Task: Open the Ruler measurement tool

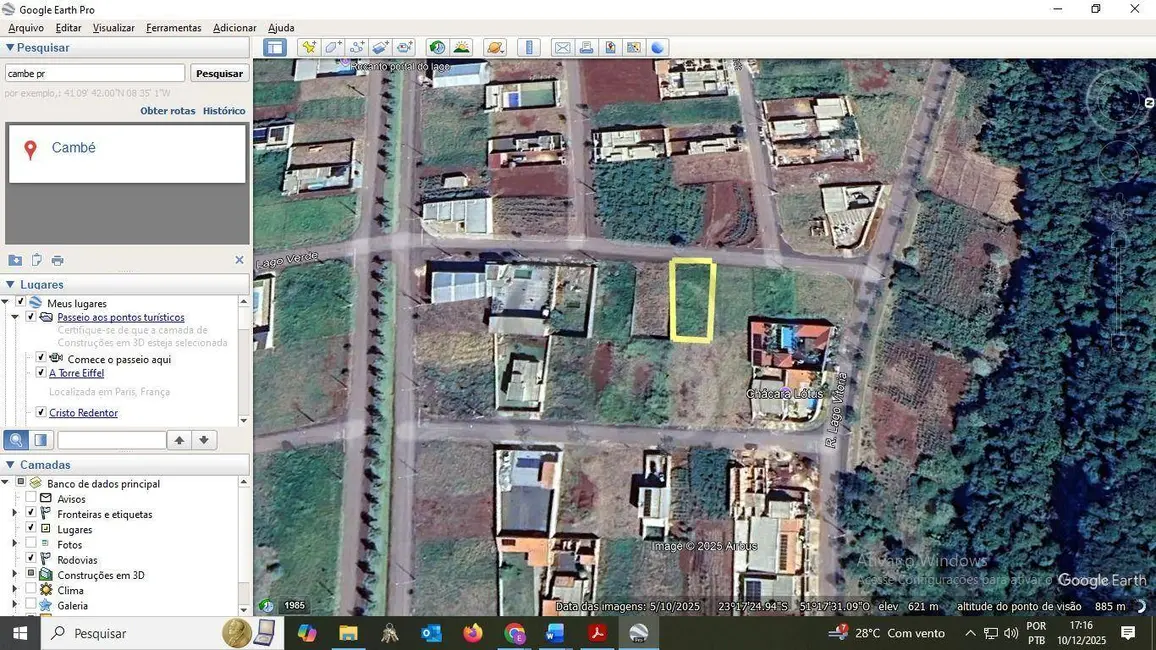Action: 529,47
